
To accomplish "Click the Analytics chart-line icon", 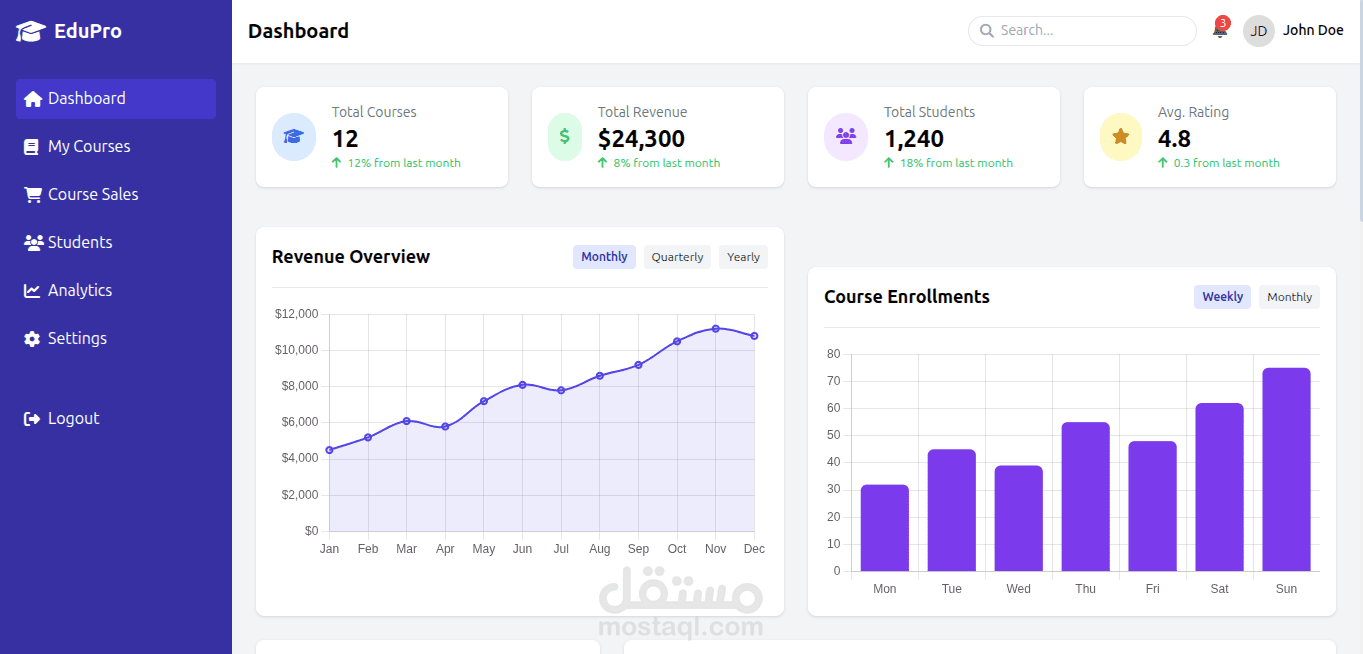I will click(32, 291).
